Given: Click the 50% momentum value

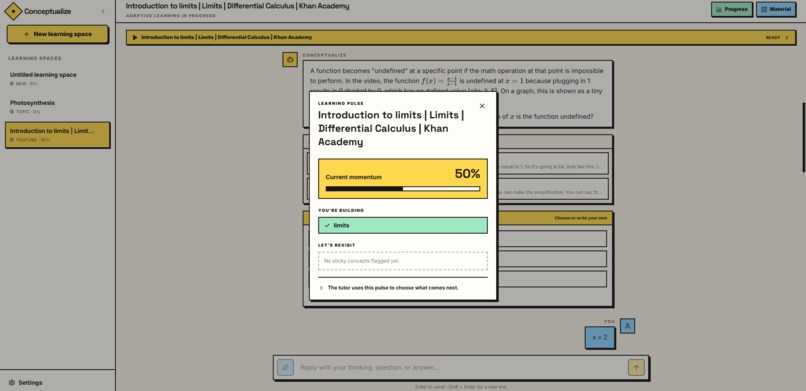Looking at the screenshot, I should (467, 174).
